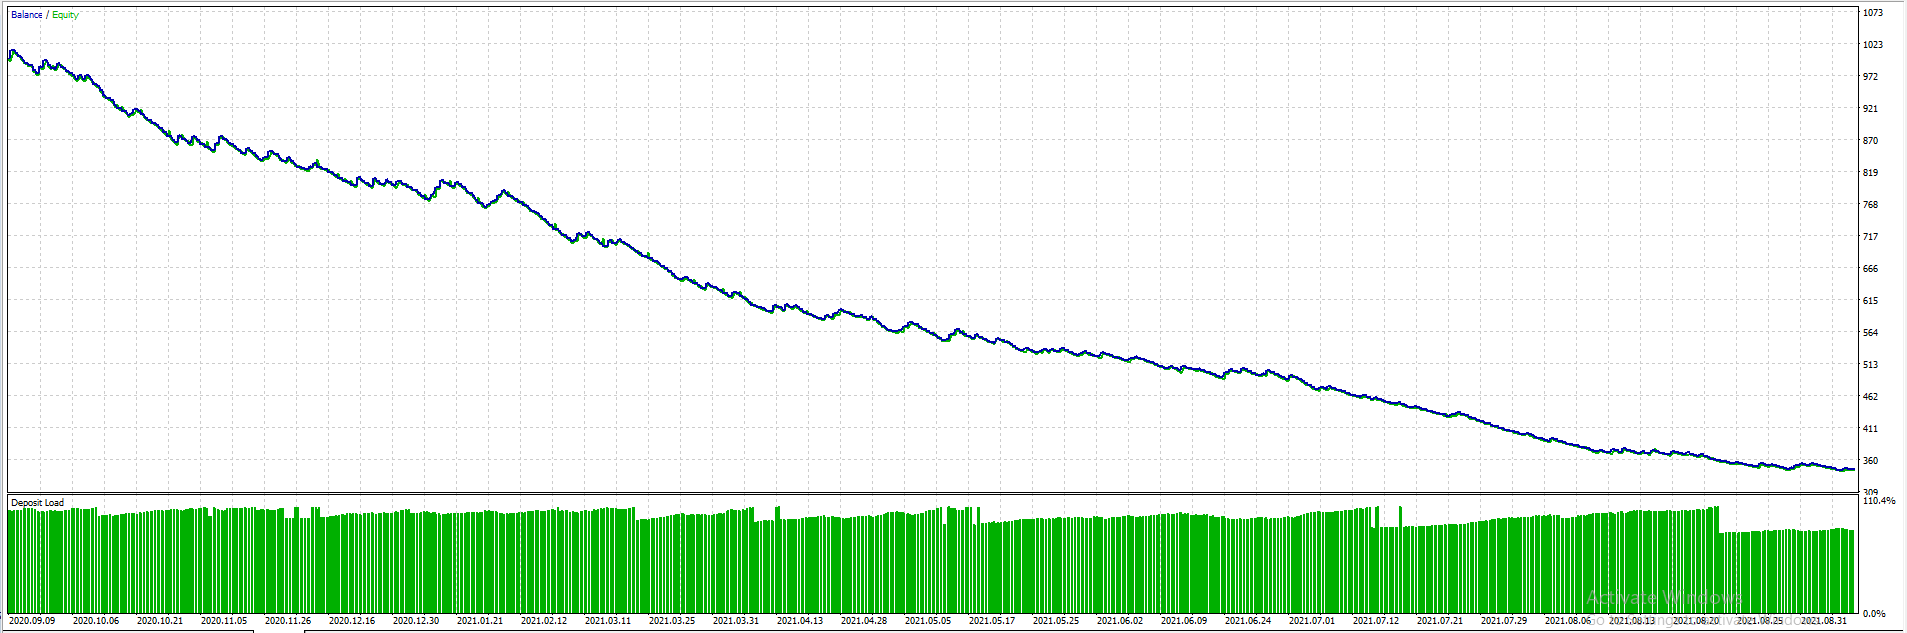The image size is (1907, 633).
Task: Select the 768 value on balance axis
Action: [1870, 205]
